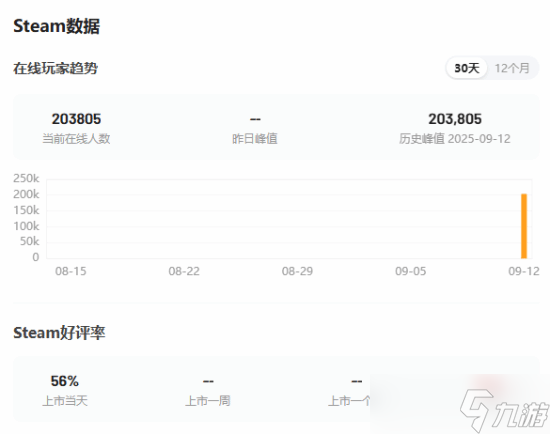Viewport: 550px width, 434px height.
Task: Click the 上市一周 label
Action: 208,401
